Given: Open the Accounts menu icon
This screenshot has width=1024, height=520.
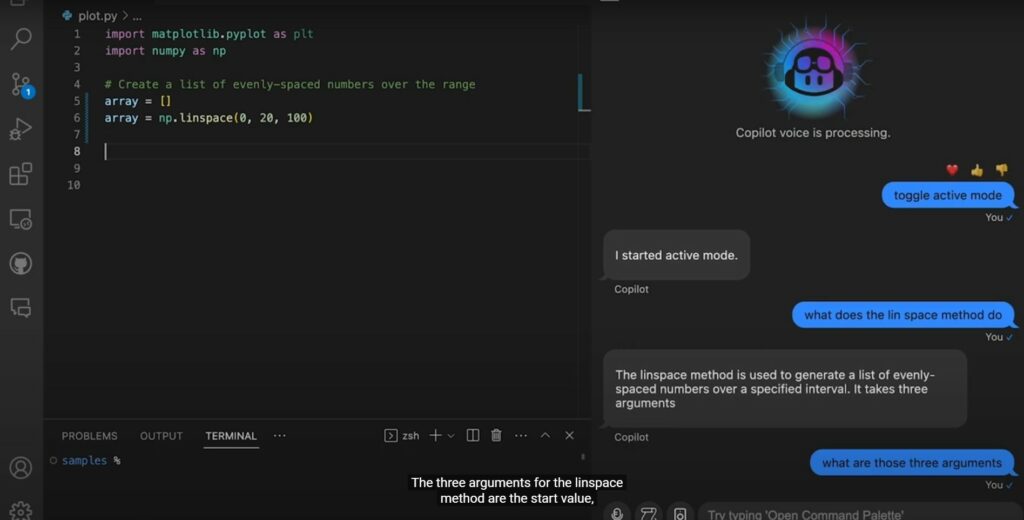Looking at the screenshot, I should tap(21, 468).
